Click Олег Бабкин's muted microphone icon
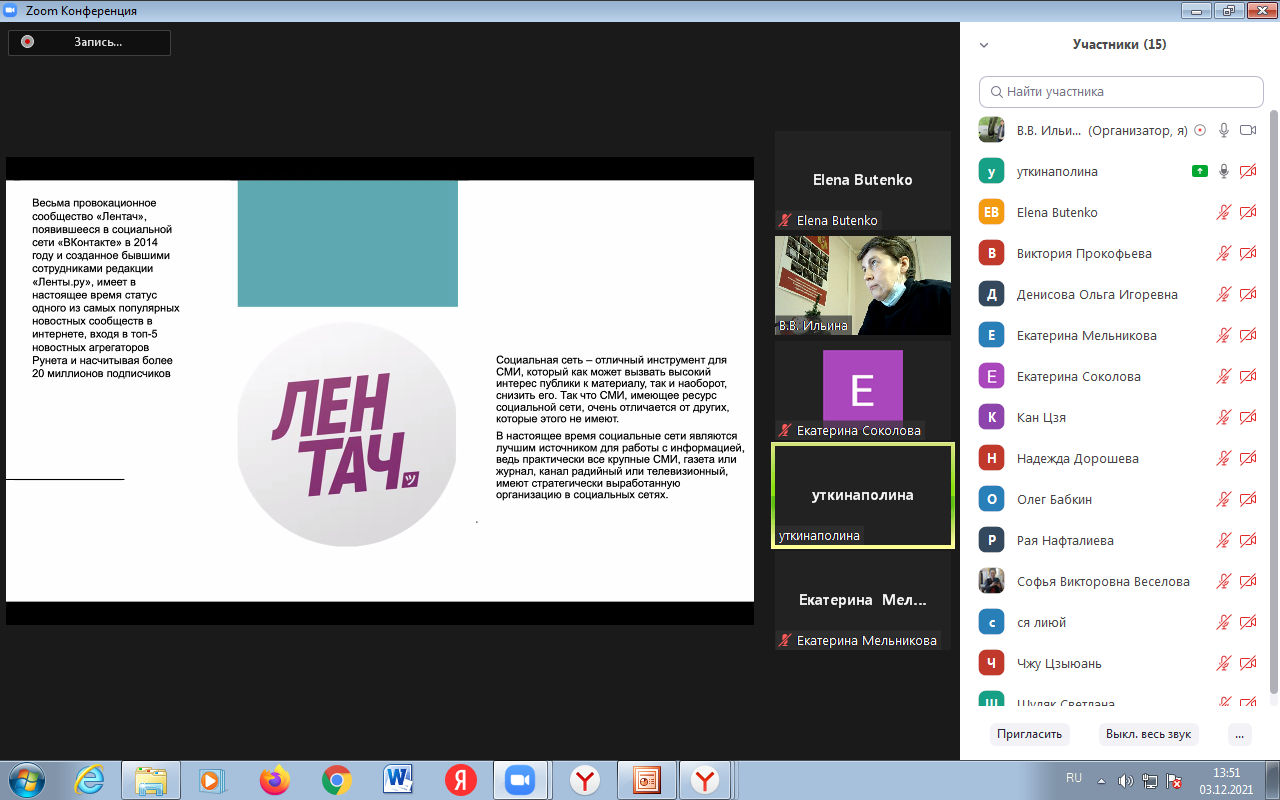 tap(1223, 499)
